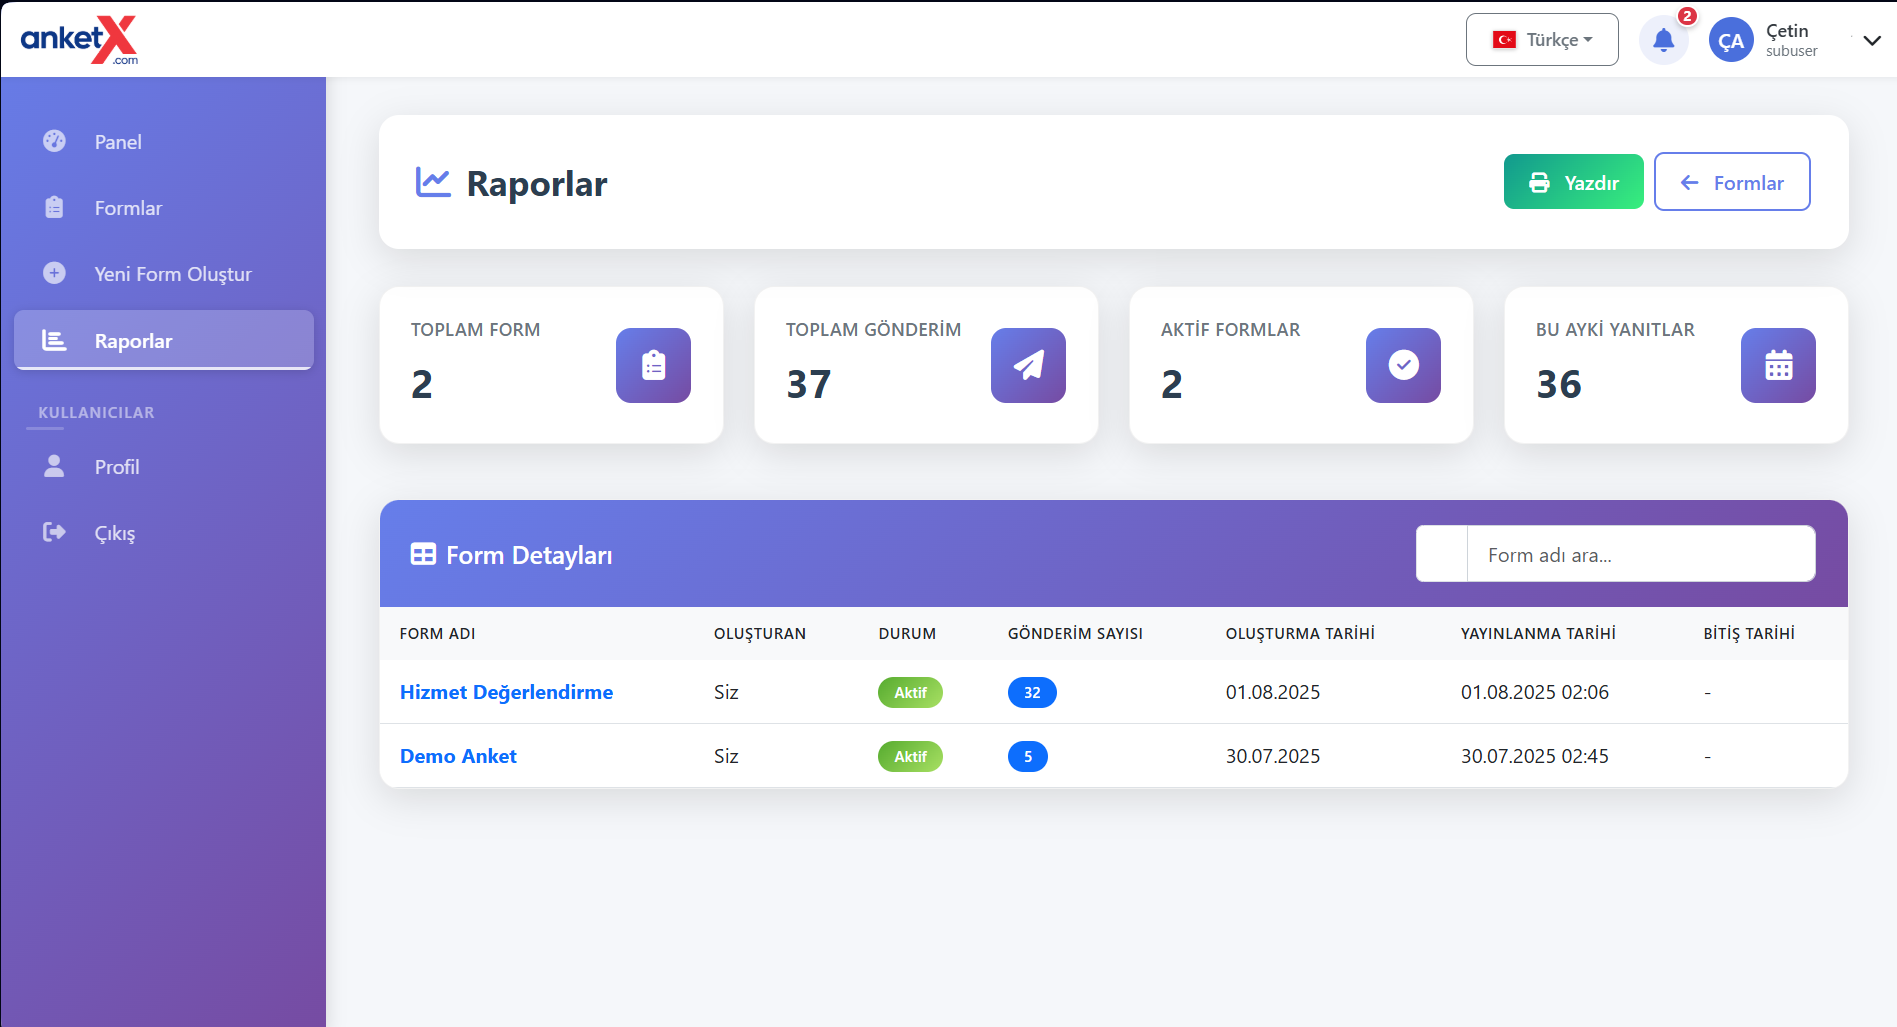1897x1027 pixels.
Task: Click the Formlar back button
Action: 1731,182
